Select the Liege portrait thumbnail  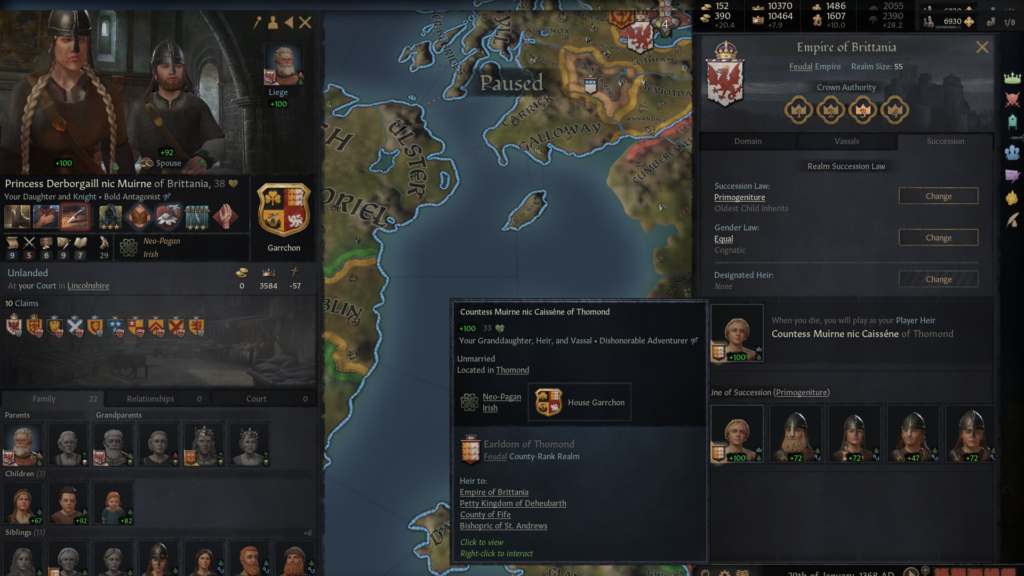tap(283, 65)
